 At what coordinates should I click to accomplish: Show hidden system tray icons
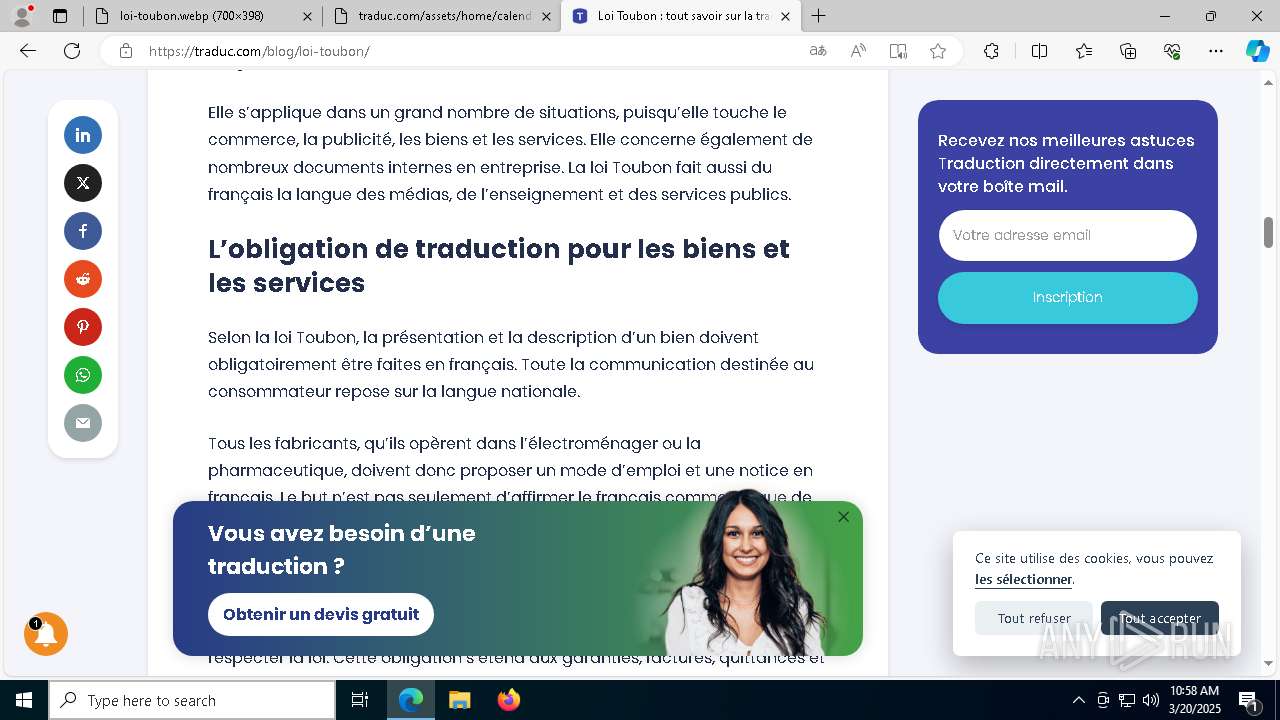pos(1078,700)
